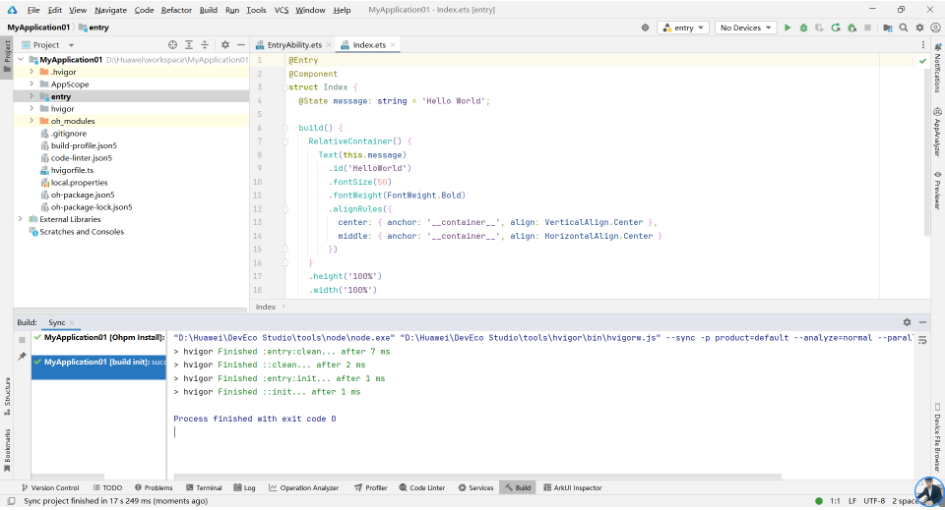Open the Build menu

208,10
